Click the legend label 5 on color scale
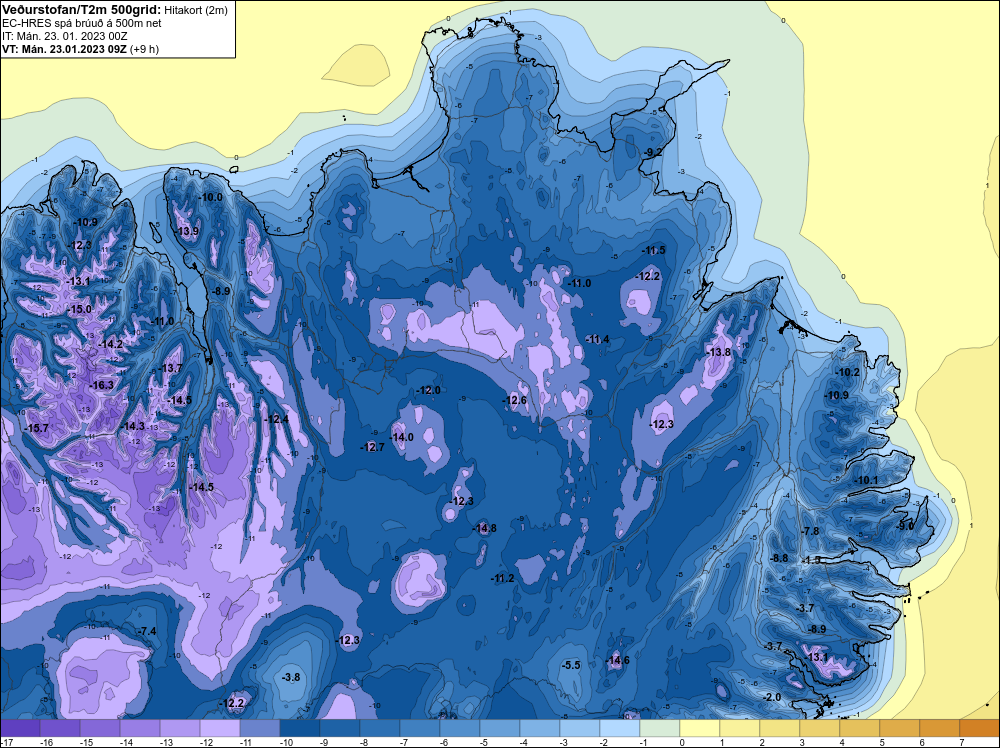 click(881, 742)
